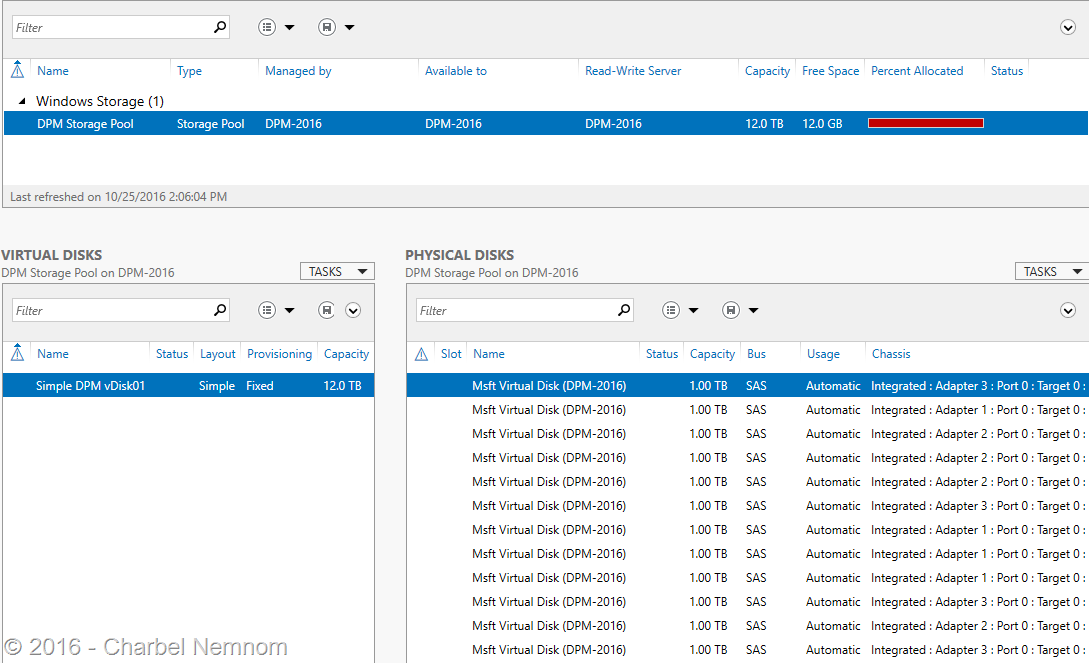Image resolution: width=1089 pixels, height=663 pixels.
Task: Open Physical Disks saved queries icon
Action: click(x=730, y=310)
